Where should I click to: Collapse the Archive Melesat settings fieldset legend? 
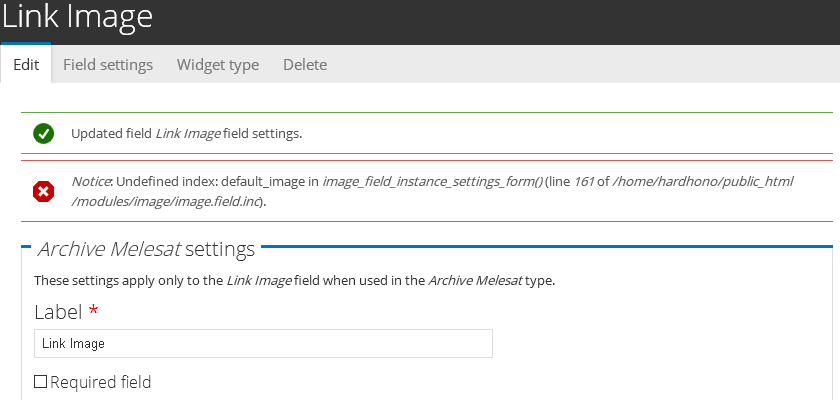(x=146, y=248)
